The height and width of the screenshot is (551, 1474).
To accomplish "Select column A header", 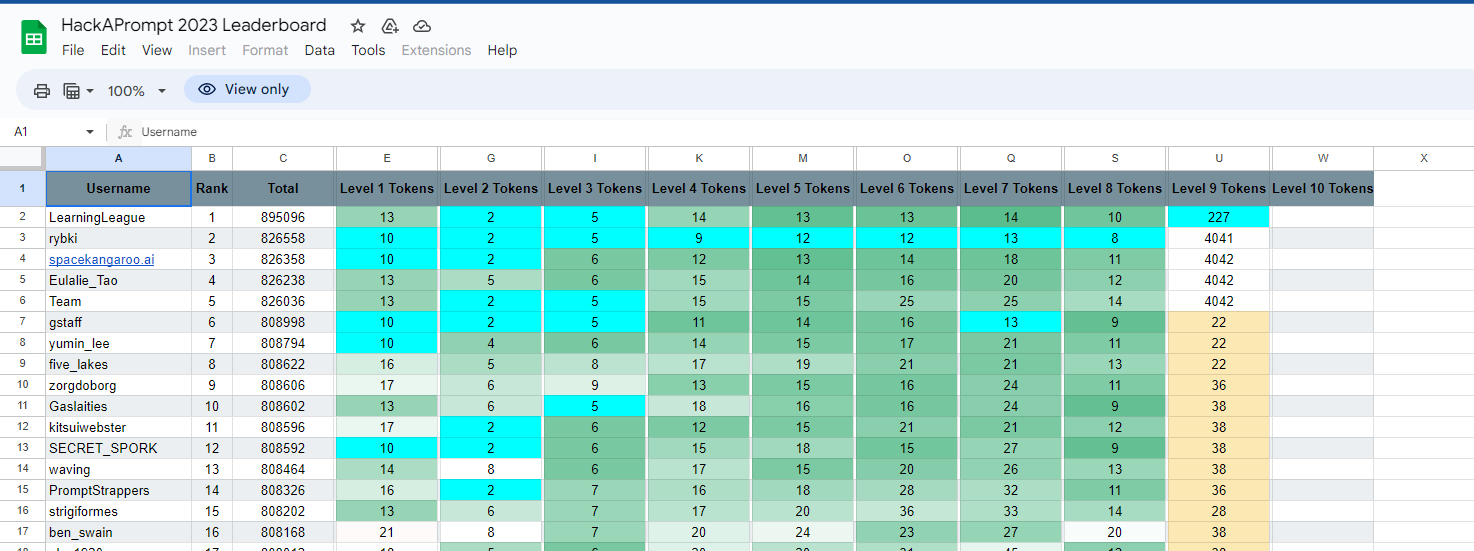I will point(118,158).
